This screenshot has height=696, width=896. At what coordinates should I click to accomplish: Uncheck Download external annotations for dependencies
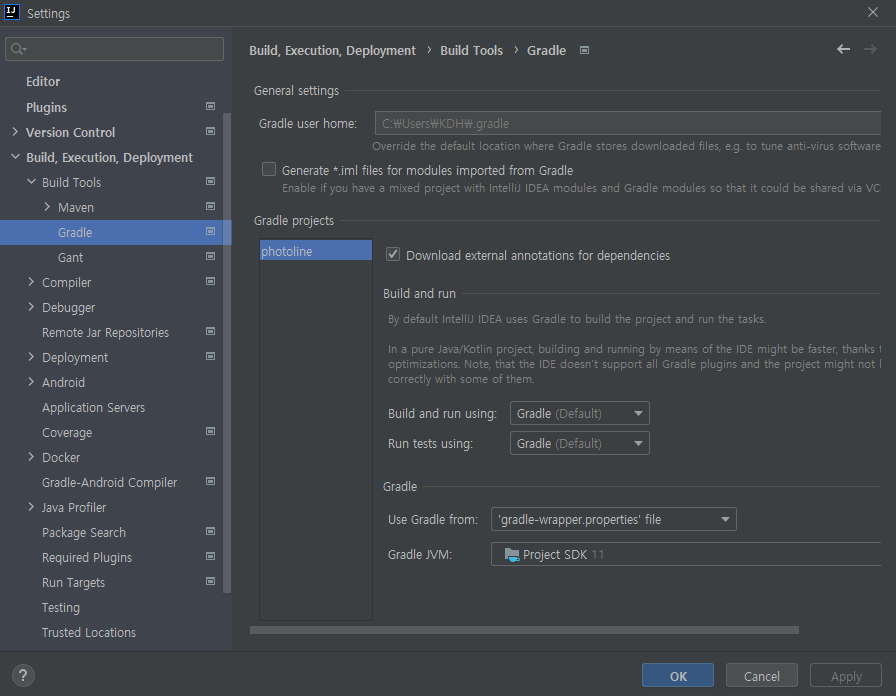pyautogui.click(x=393, y=254)
